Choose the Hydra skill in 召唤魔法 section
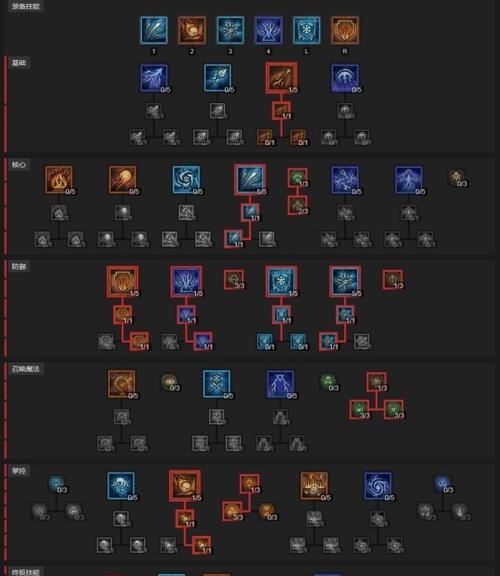500x576 pixels. point(122,384)
